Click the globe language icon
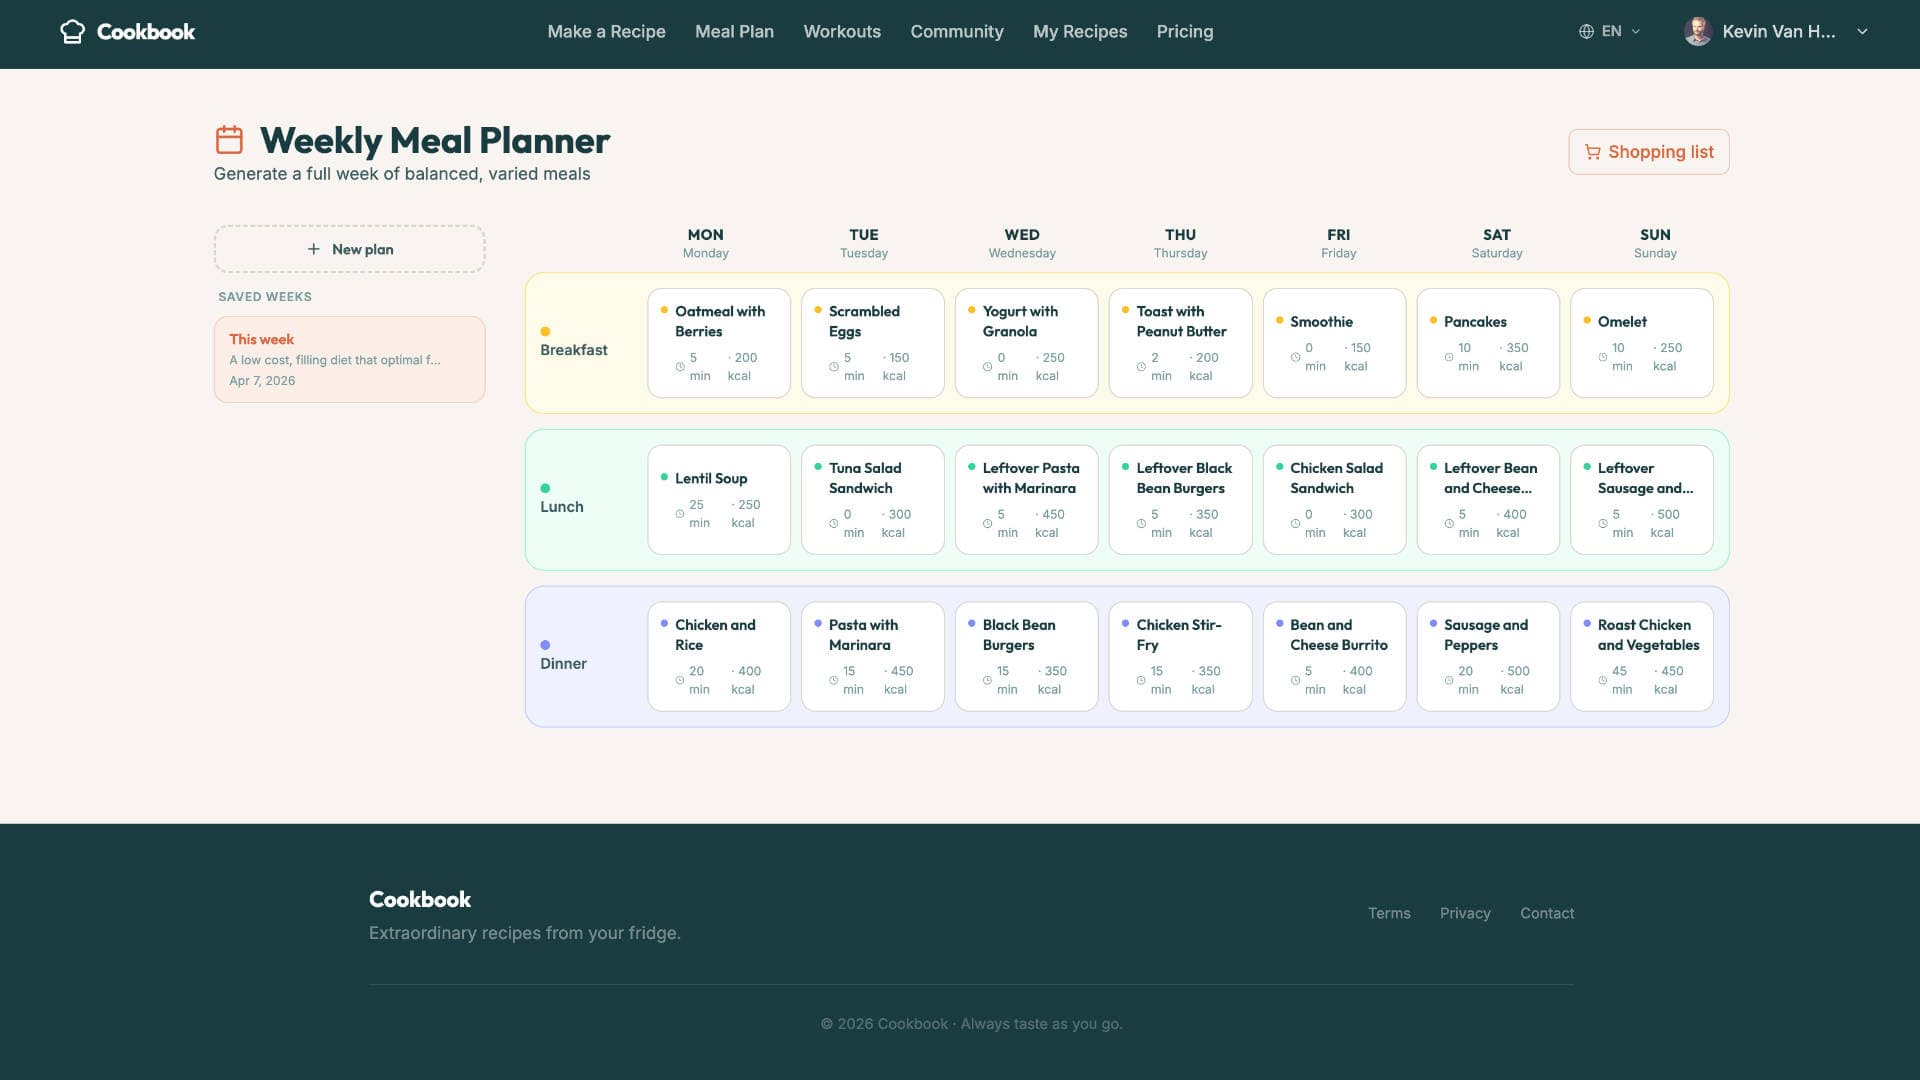Viewport: 1920px width, 1080px height. tap(1586, 32)
